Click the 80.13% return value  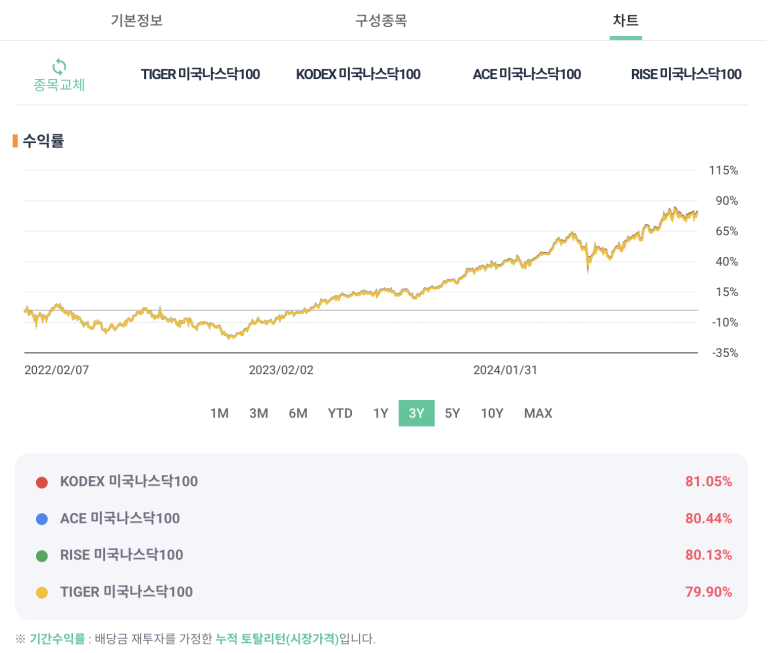coord(708,555)
